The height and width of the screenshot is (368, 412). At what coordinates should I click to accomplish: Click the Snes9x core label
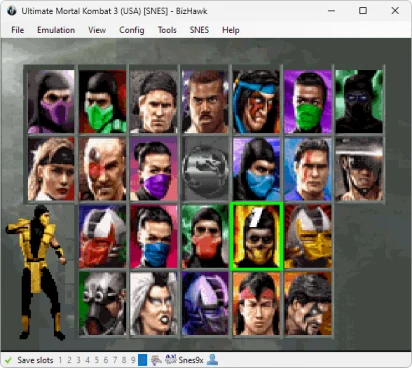191,360
